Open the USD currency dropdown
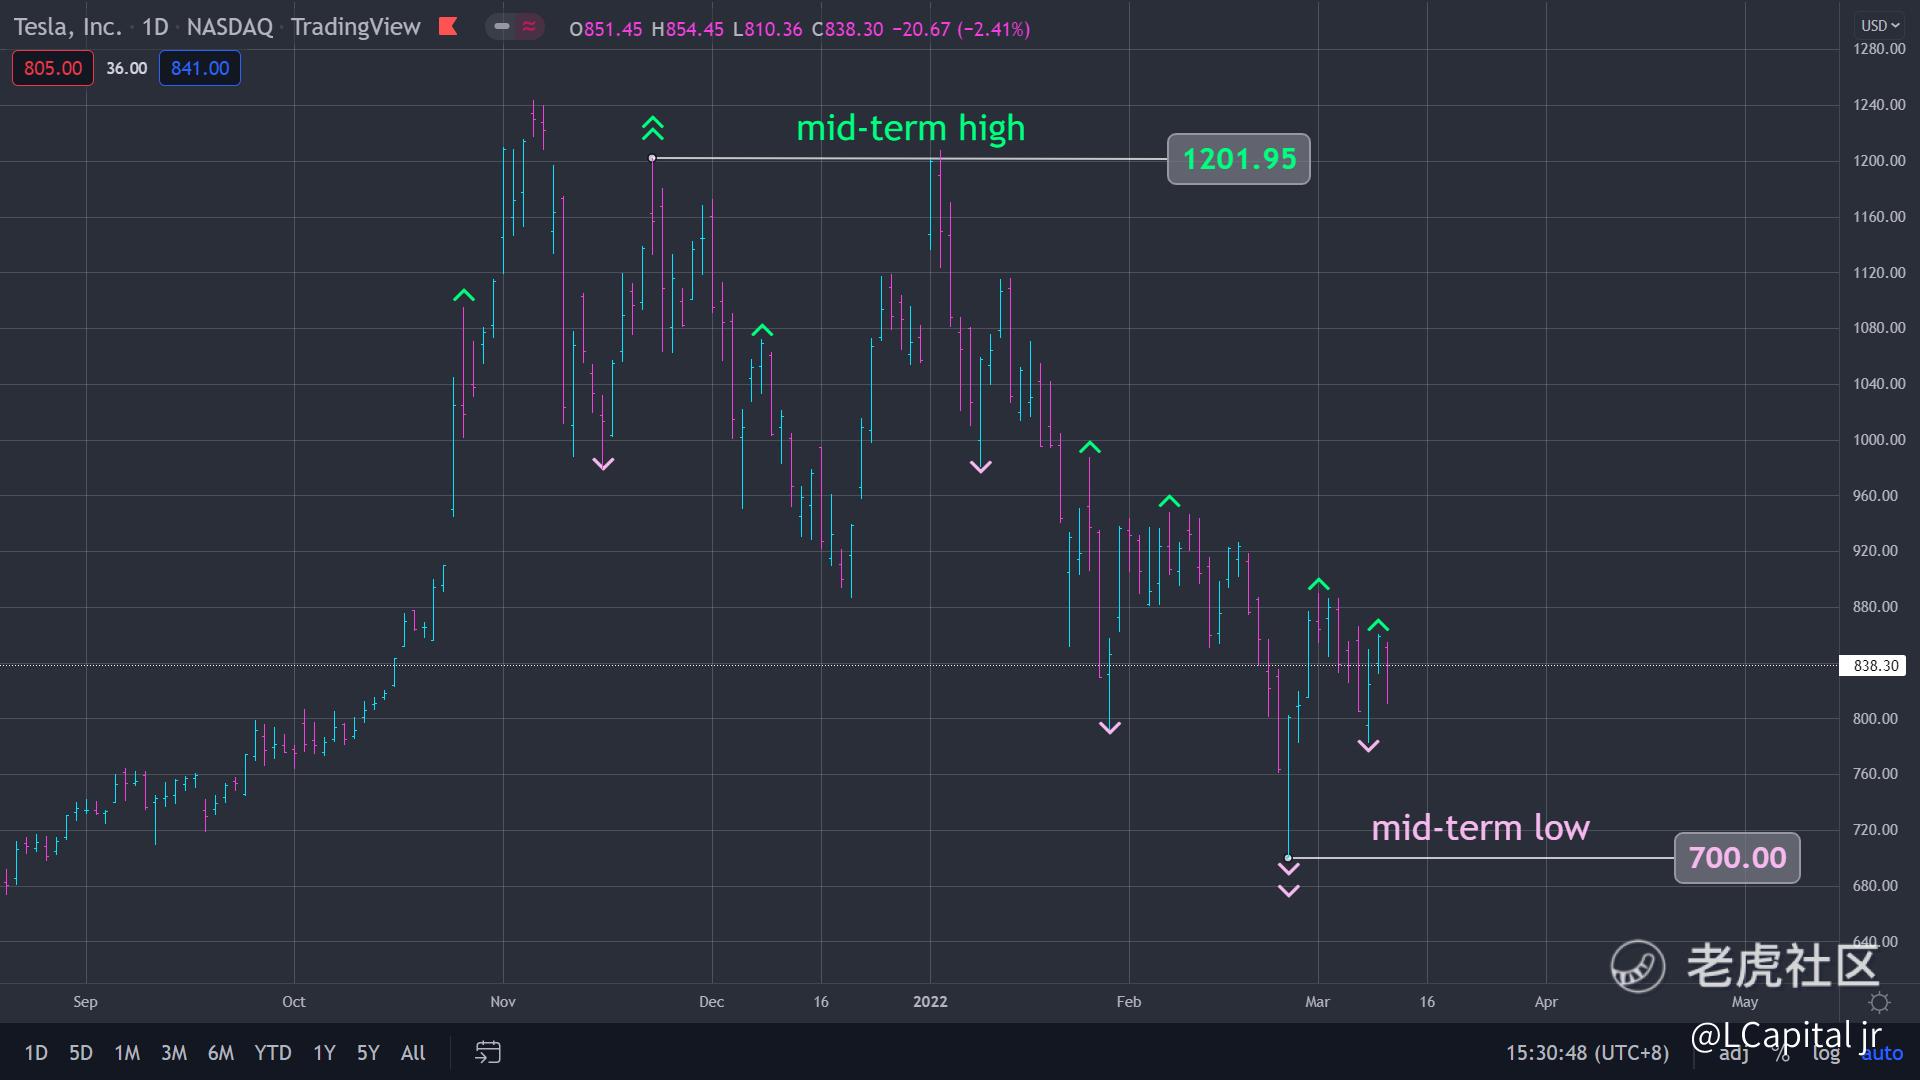The width and height of the screenshot is (1920, 1080). [x=1879, y=26]
